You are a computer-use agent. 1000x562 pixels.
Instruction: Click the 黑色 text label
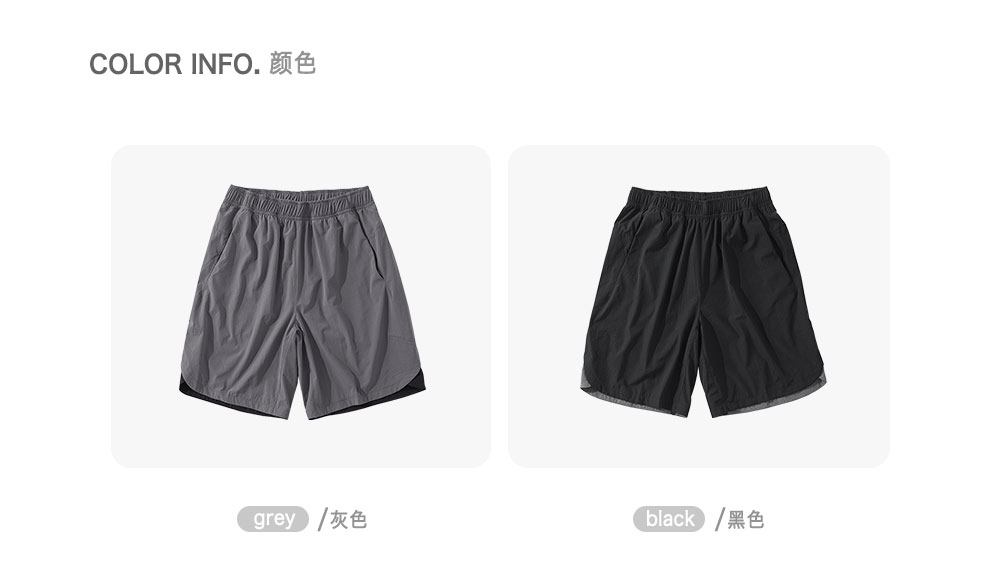click(x=746, y=519)
